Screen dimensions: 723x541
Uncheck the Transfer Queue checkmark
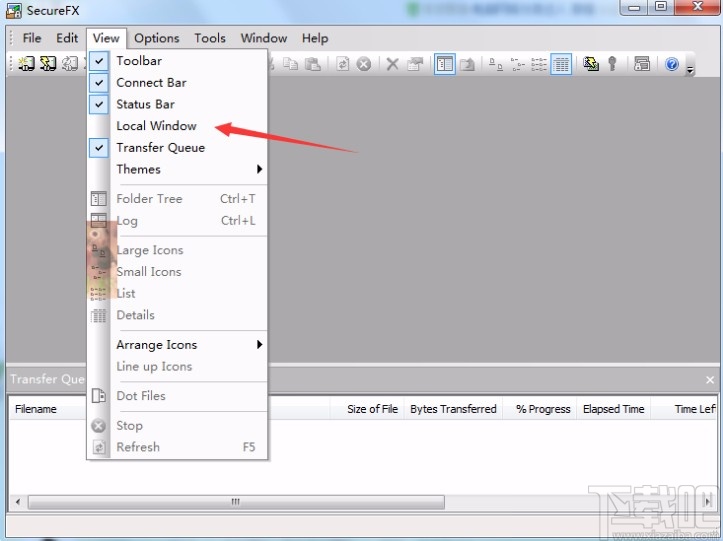99,148
